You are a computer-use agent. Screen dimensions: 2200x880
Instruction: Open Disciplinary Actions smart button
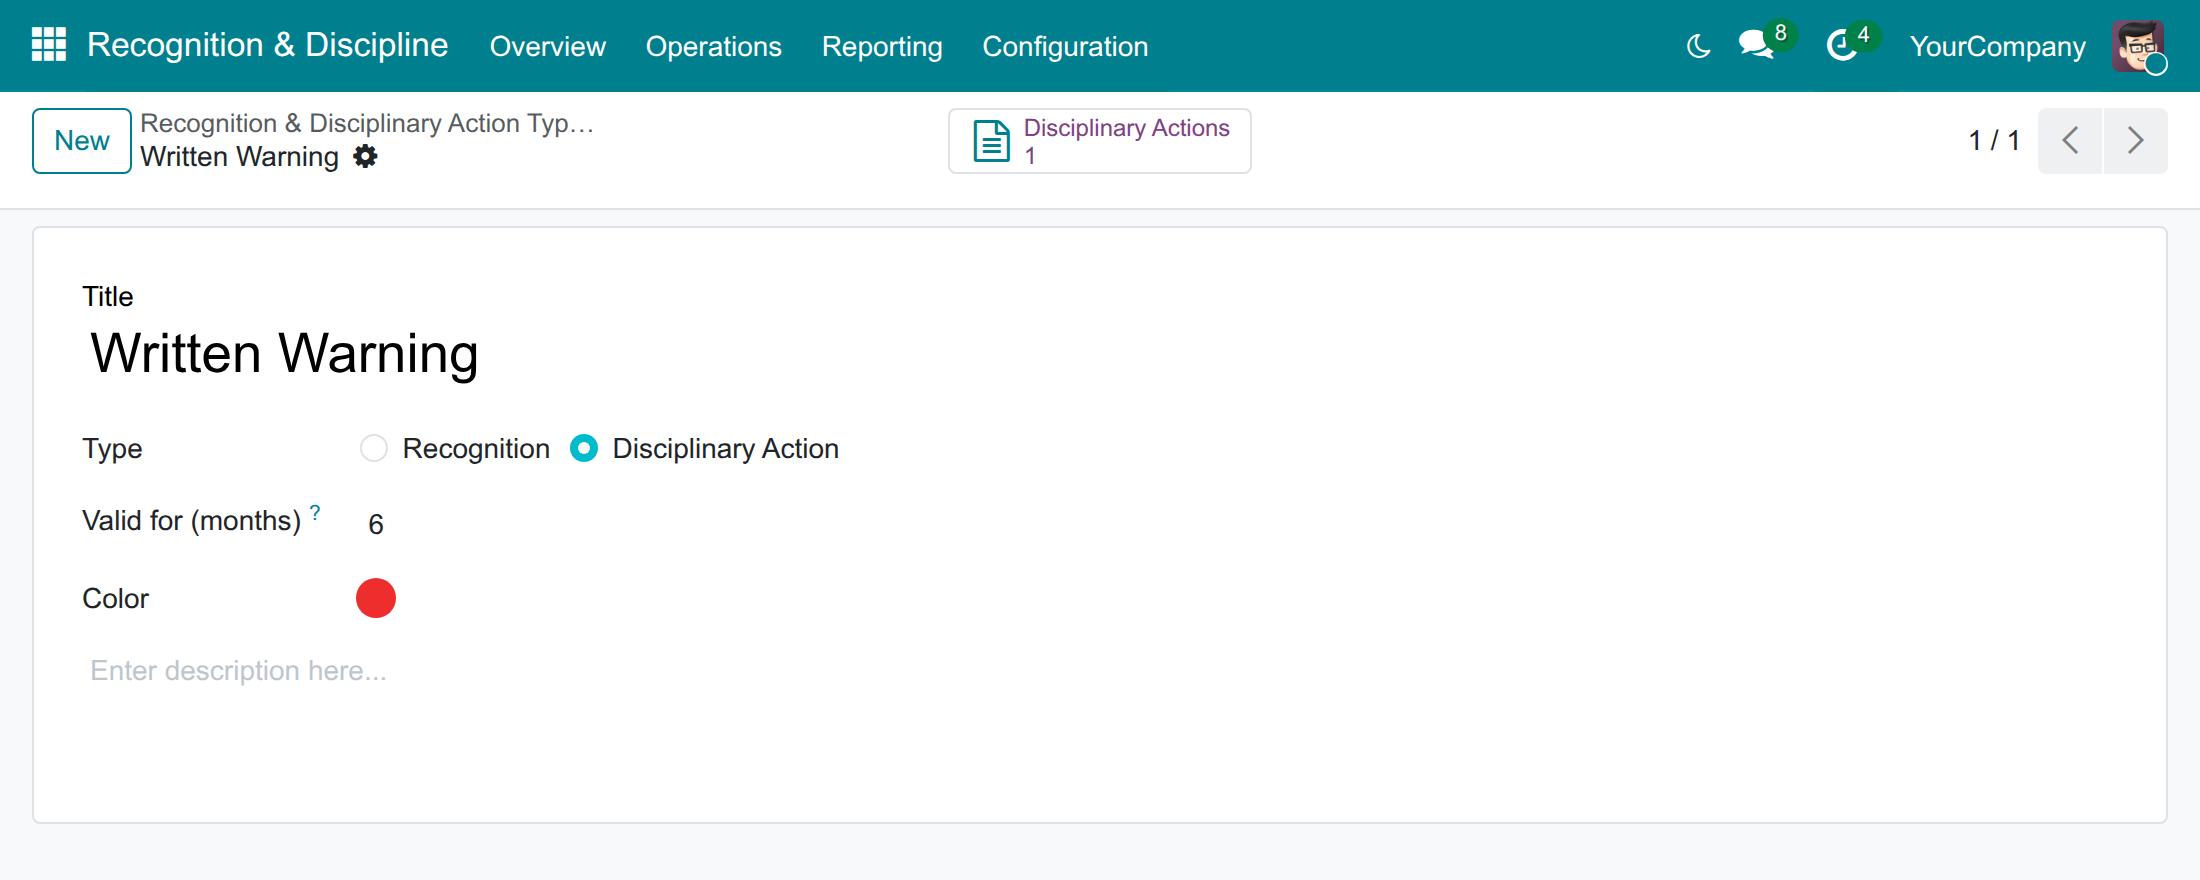tap(1099, 141)
